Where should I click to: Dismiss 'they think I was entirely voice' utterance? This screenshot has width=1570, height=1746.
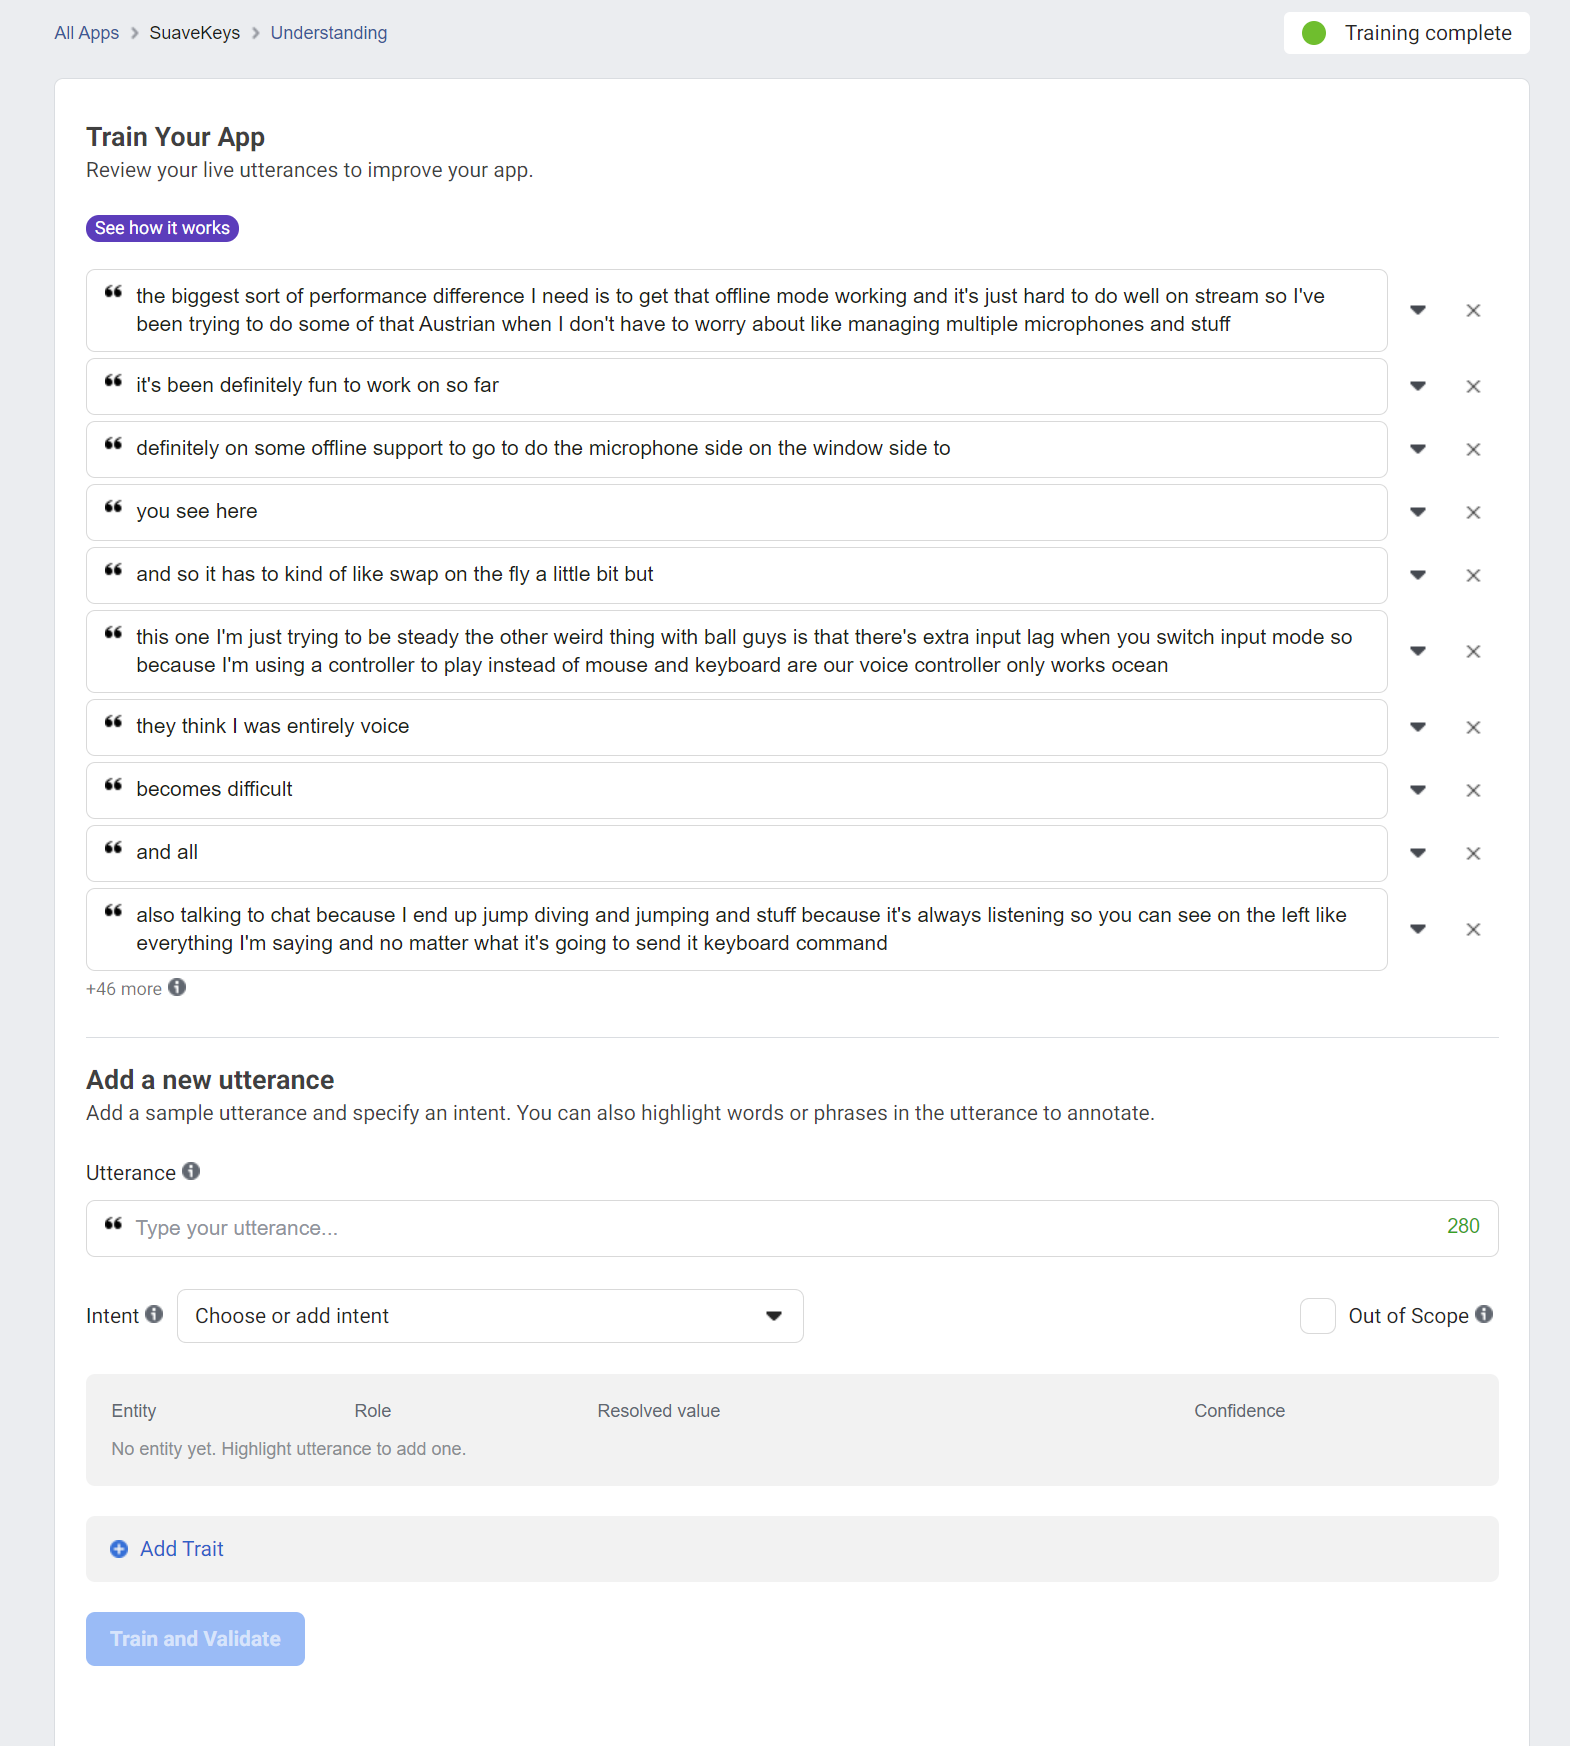point(1473,728)
